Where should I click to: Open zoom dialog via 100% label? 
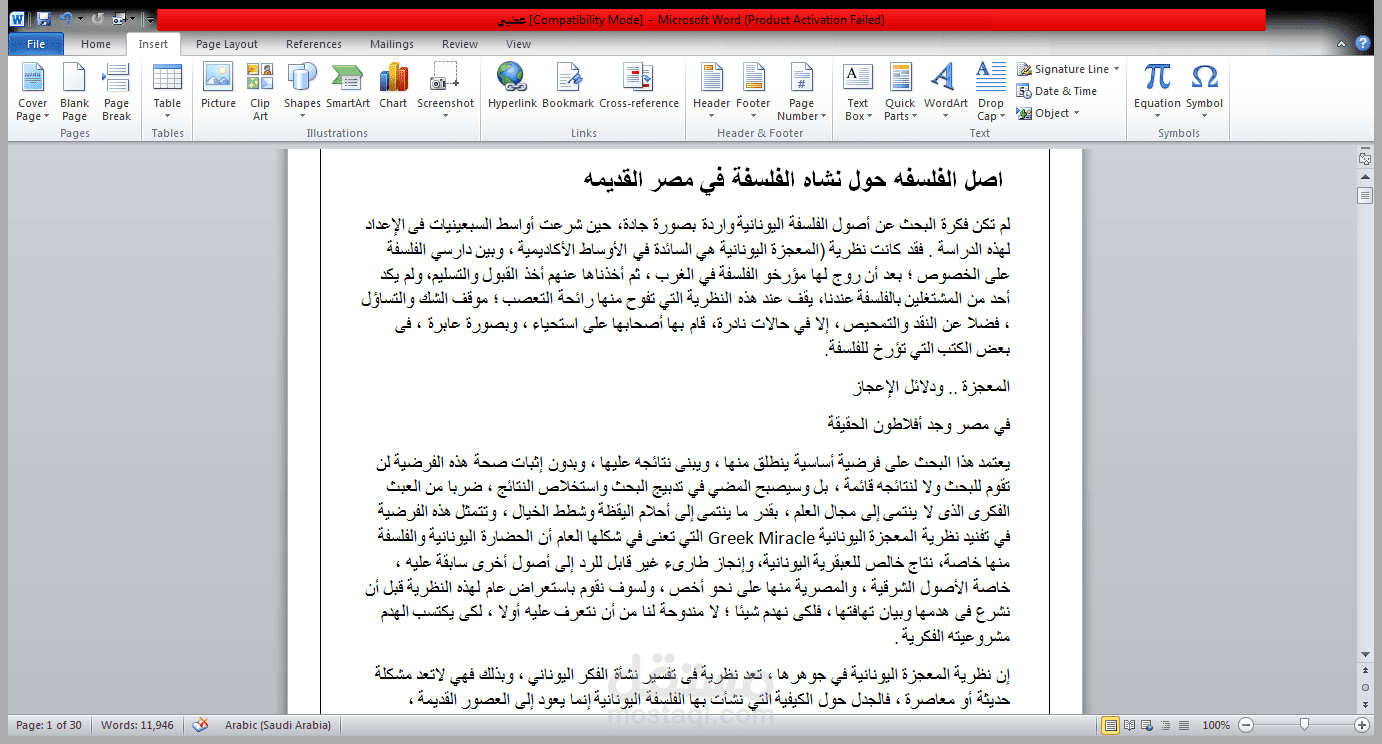[x=1216, y=725]
